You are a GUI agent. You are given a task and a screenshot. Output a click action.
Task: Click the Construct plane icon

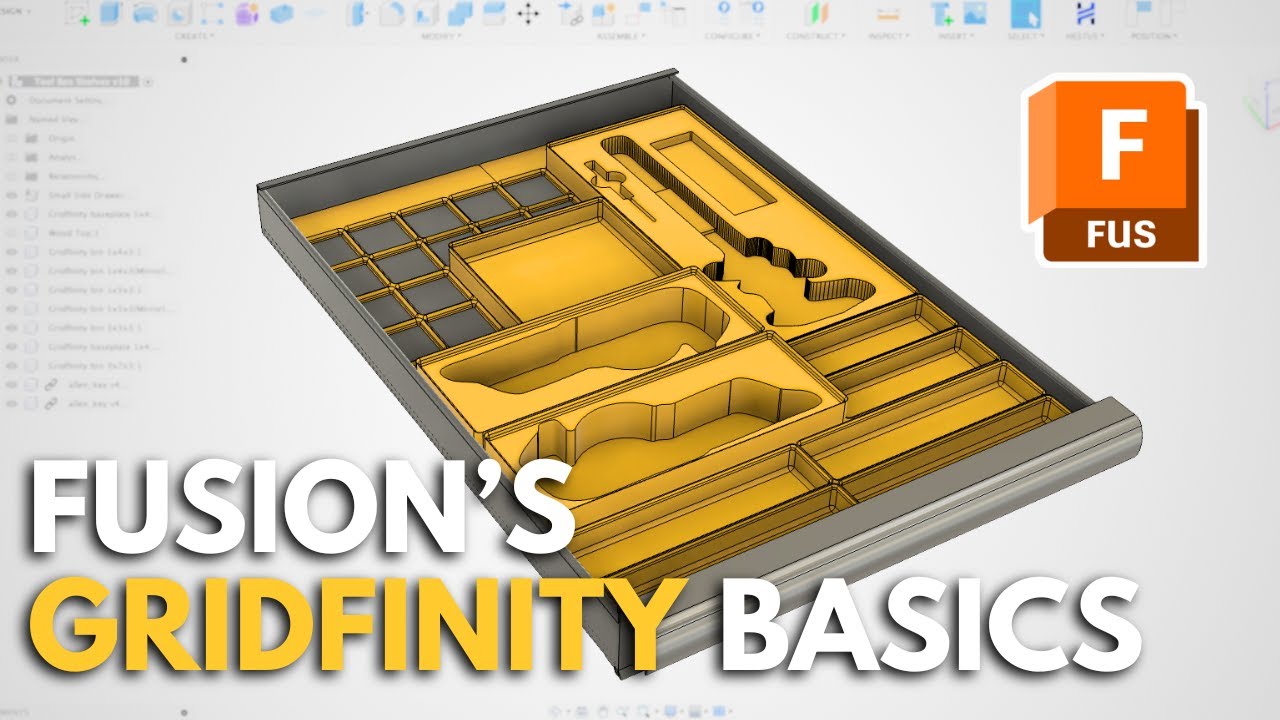coord(818,13)
